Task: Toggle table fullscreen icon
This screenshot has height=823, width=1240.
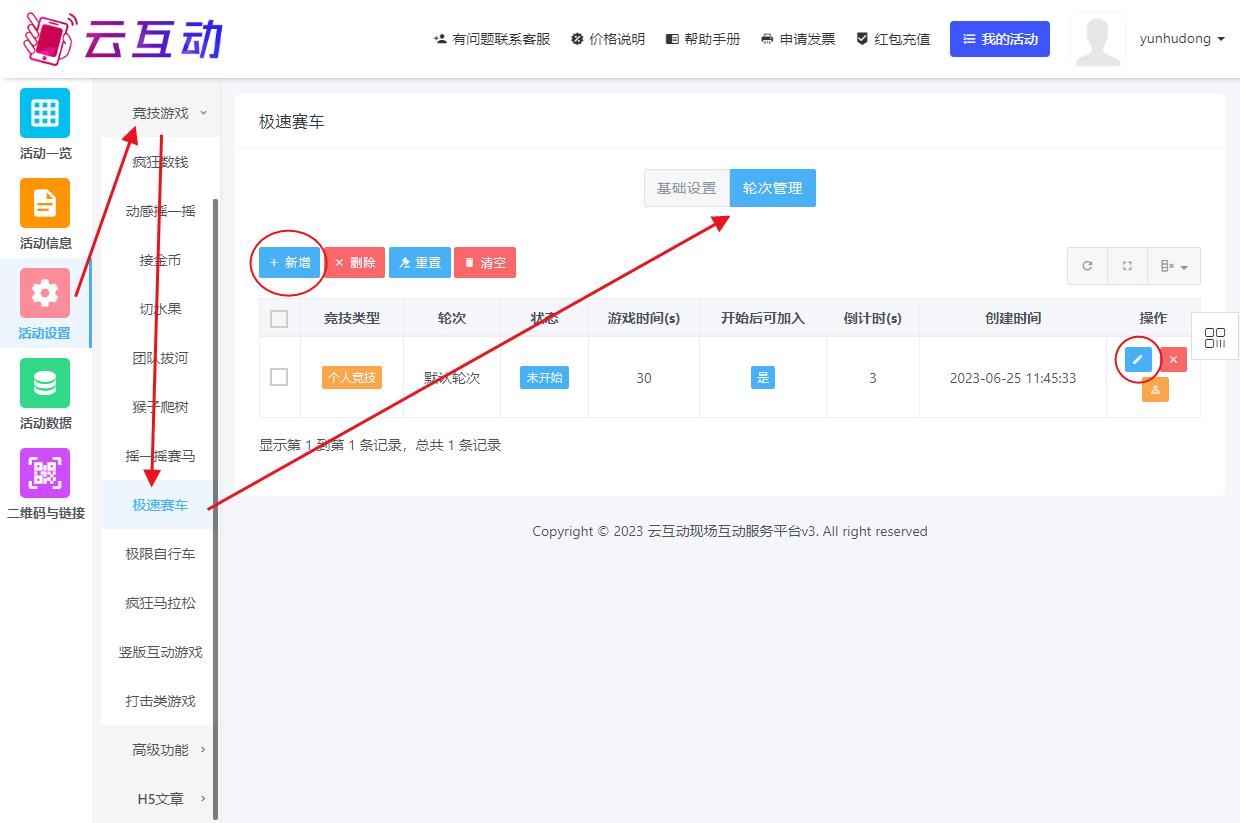Action: (1127, 266)
